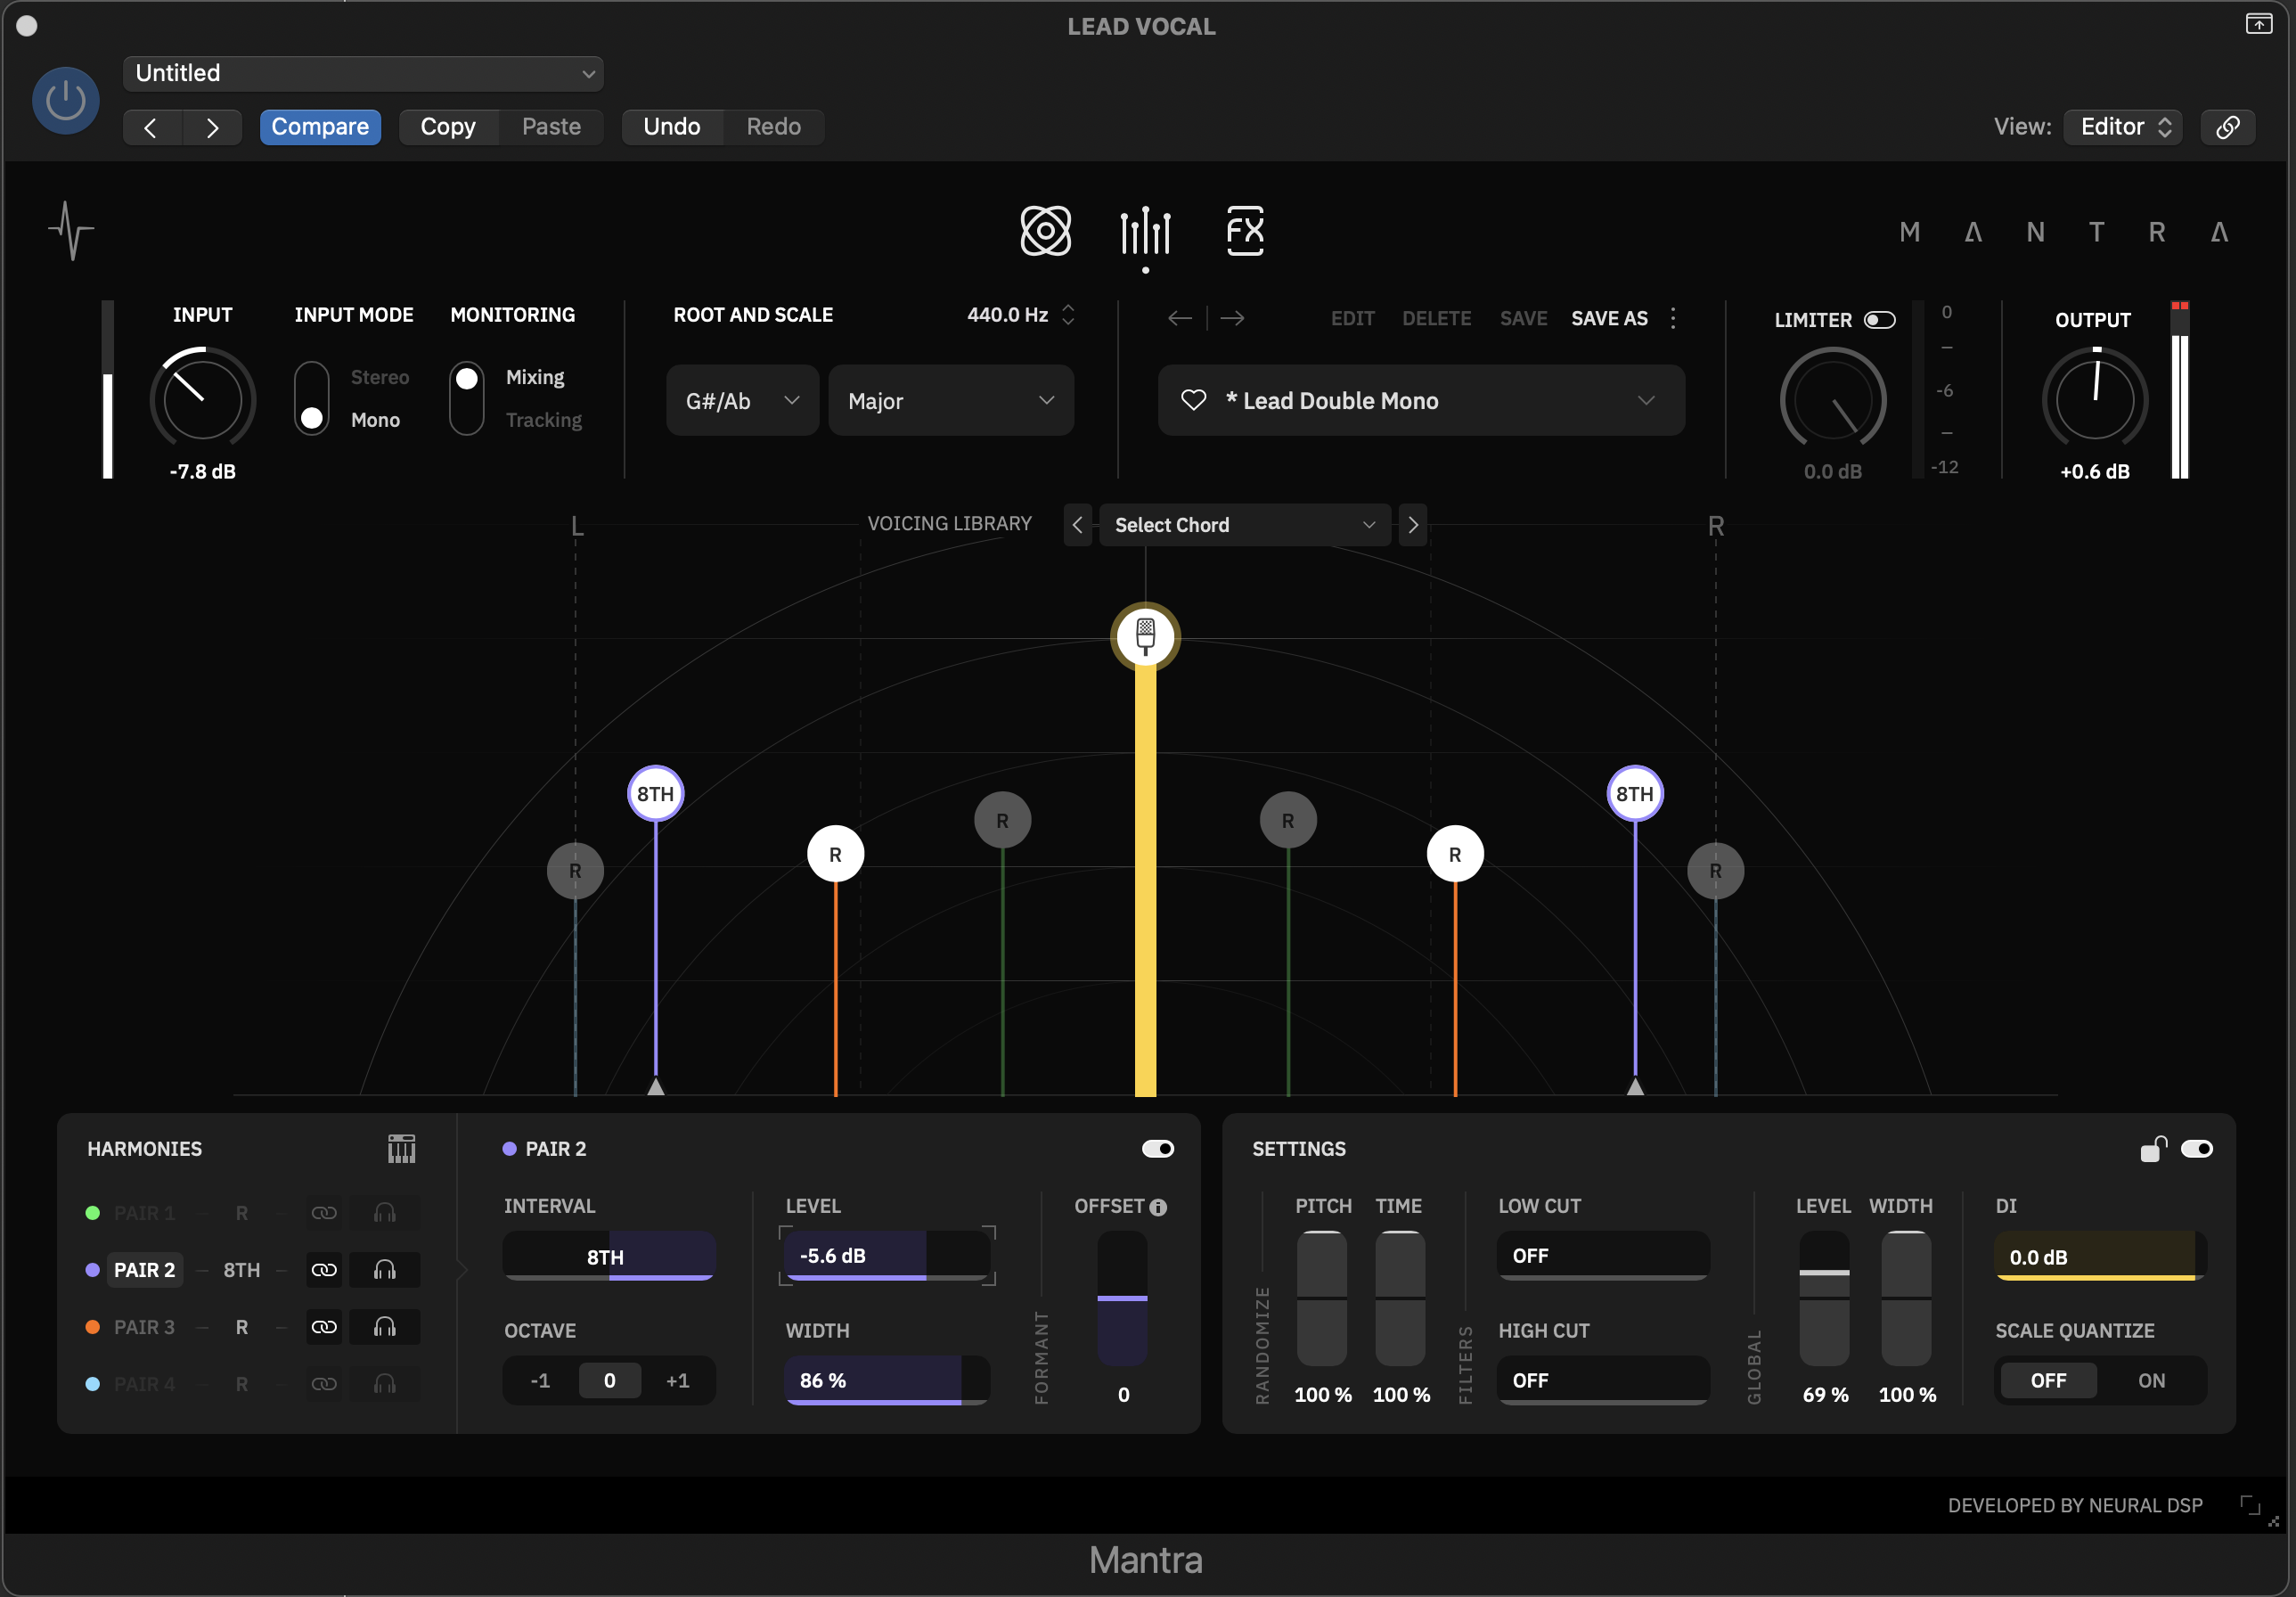Image resolution: width=2296 pixels, height=1597 pixels.
Task: Go to previous voicing chord chevron
Action: coord(1077,524)
